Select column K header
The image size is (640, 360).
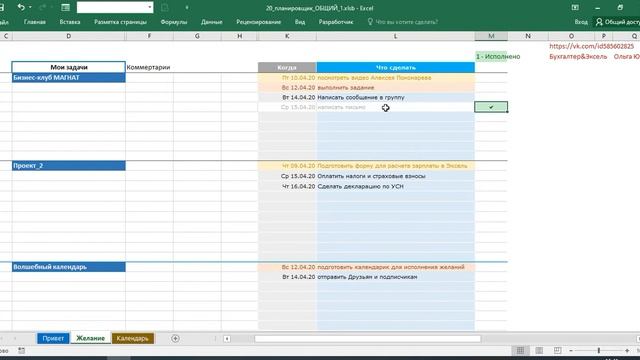[x=287, y=36]
